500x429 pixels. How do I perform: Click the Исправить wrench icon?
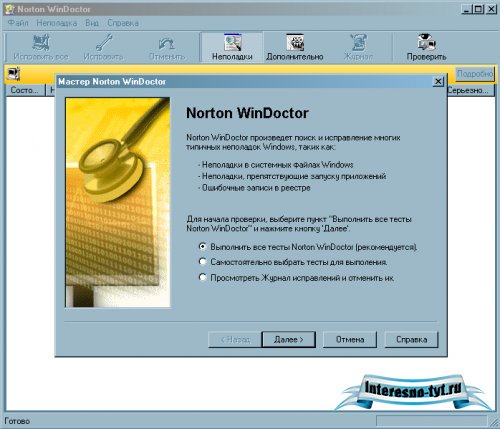pyautogui.click(x=104, y=43)
